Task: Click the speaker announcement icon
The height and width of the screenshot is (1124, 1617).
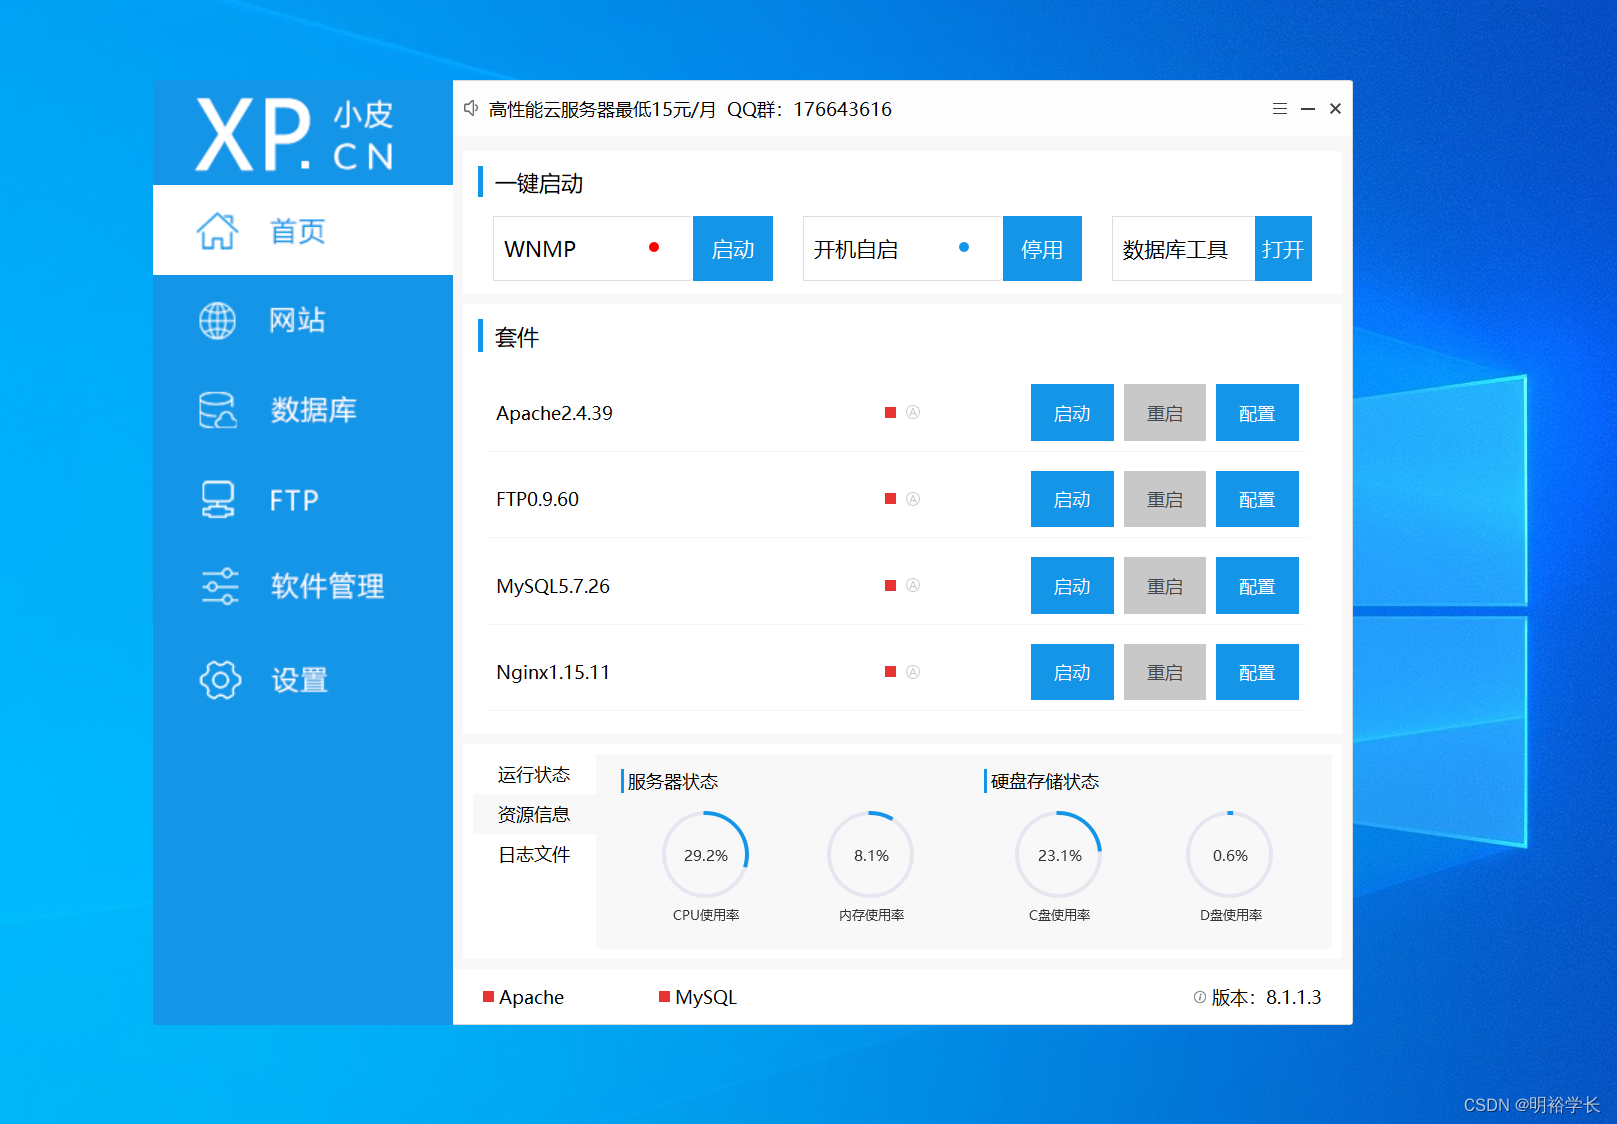Action: click(x=471, y=108)
